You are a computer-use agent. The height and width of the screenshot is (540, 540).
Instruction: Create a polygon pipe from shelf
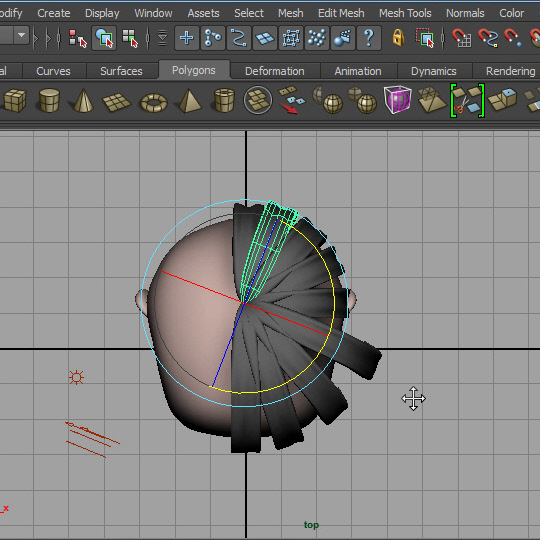coord(224,101)
